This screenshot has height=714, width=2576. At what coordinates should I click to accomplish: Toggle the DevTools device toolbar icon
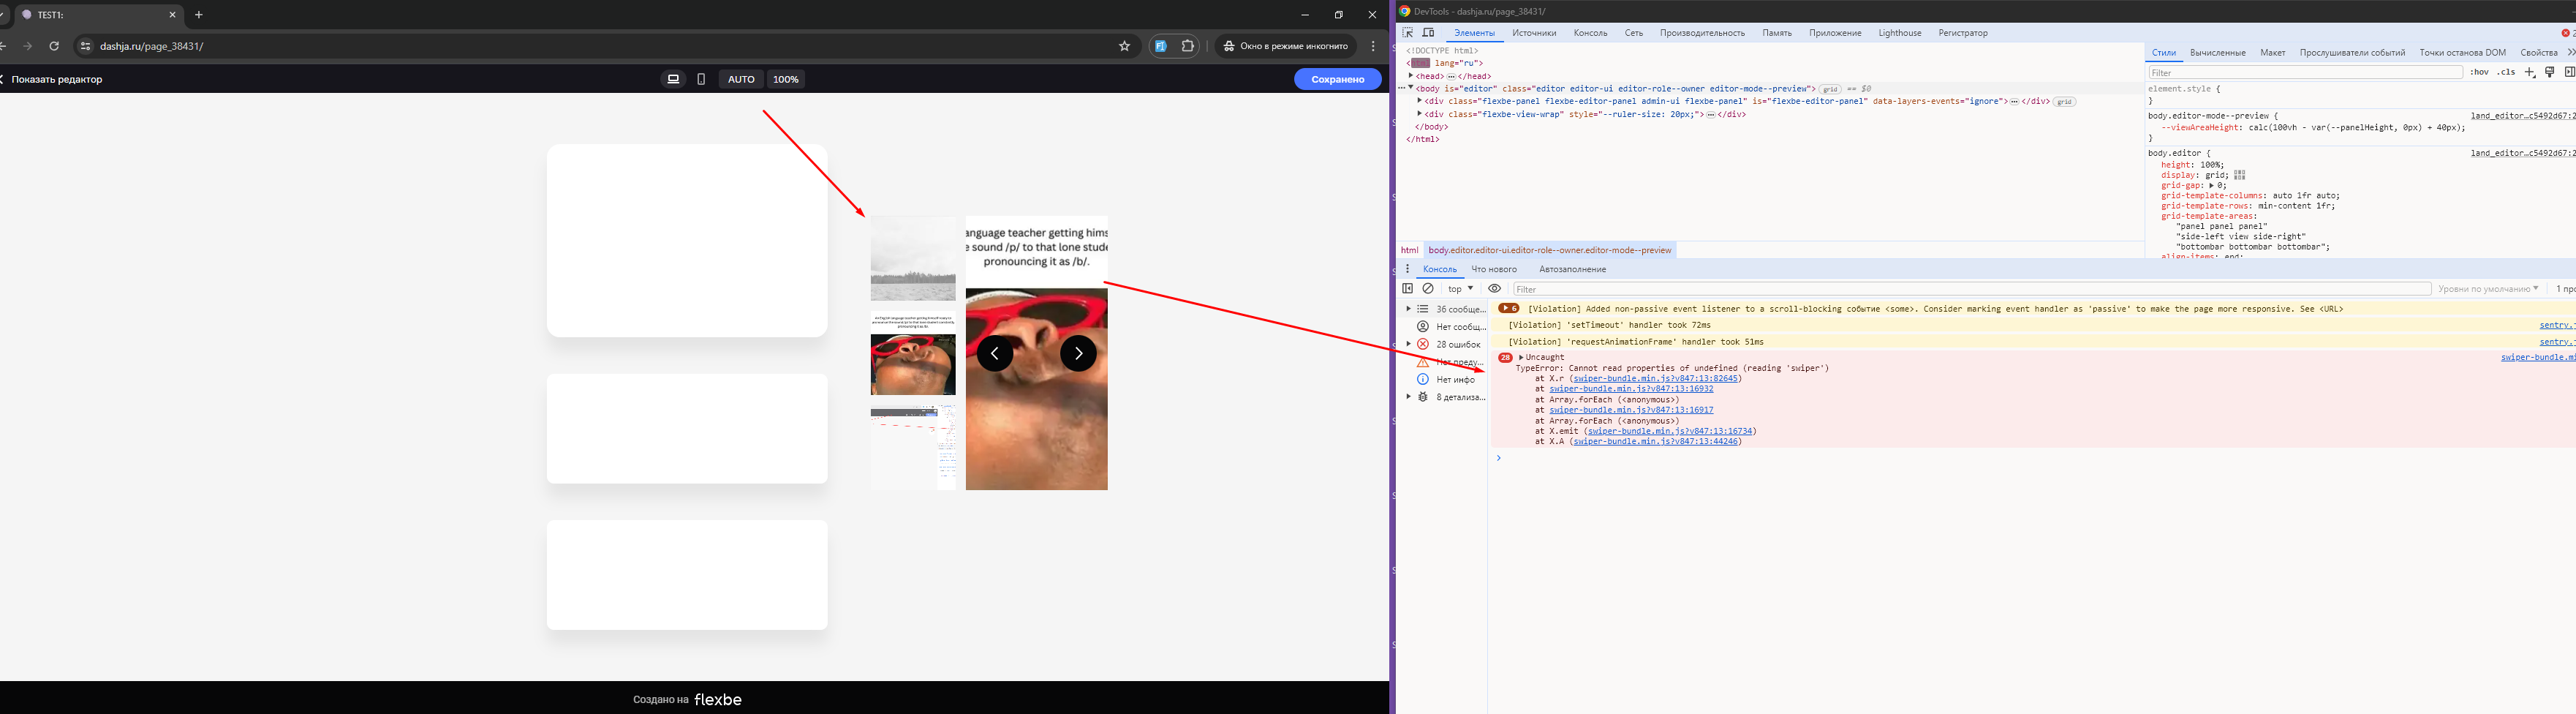point(1428,33)
